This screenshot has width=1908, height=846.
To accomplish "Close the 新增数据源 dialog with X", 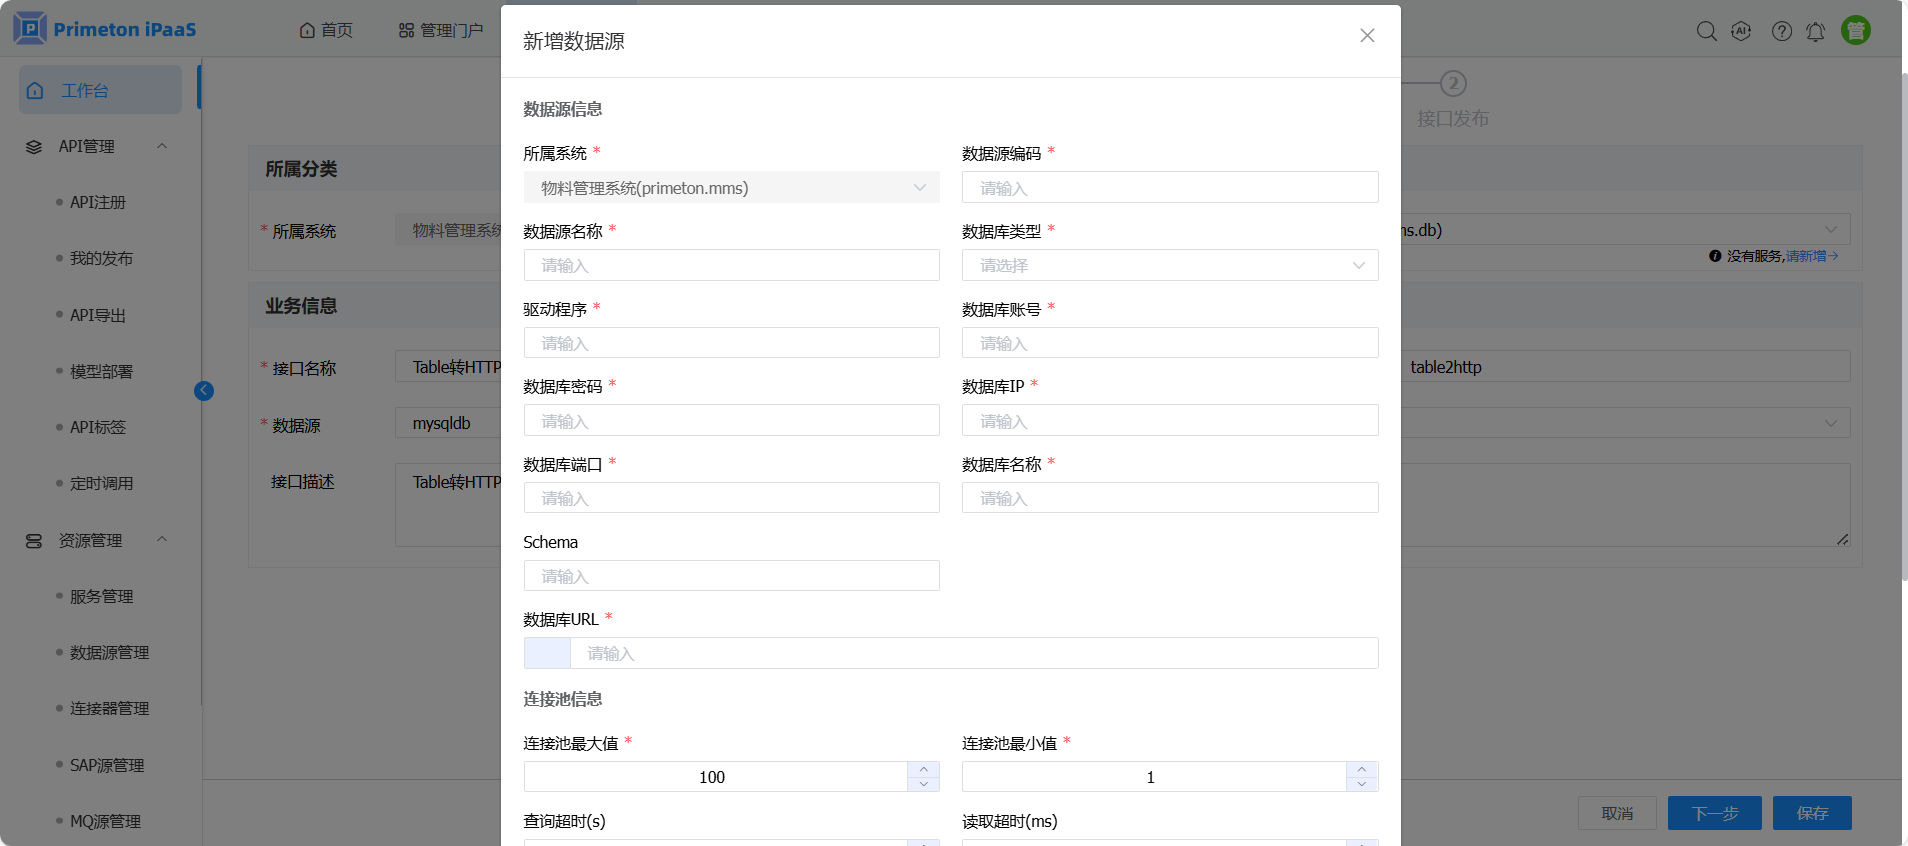I will pyautogui.click(x=1367, y=36).
